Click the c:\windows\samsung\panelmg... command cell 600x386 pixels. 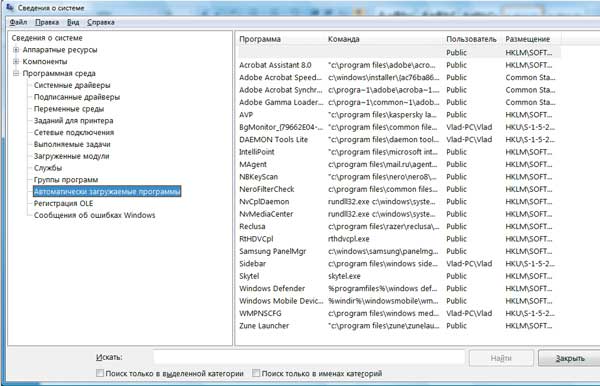coord(383,251)
